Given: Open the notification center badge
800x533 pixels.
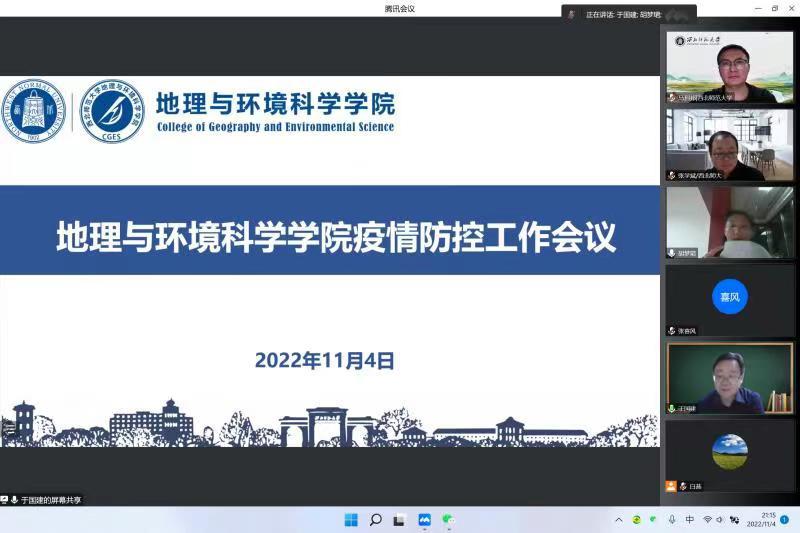Looking at the screenshot, I should 785,520.
